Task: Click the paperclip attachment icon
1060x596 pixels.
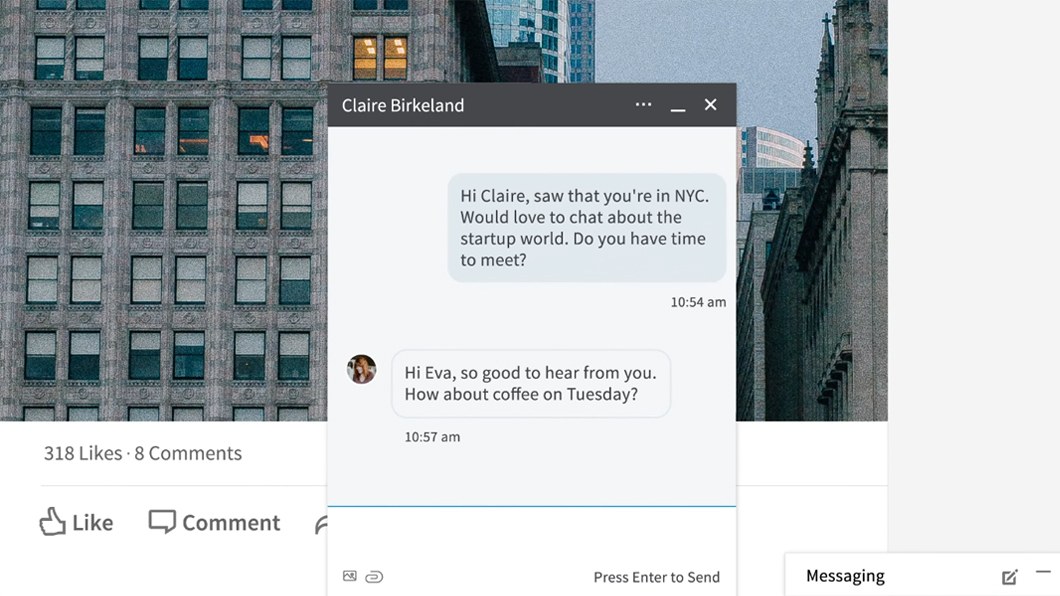Action: tap(374, 576)
